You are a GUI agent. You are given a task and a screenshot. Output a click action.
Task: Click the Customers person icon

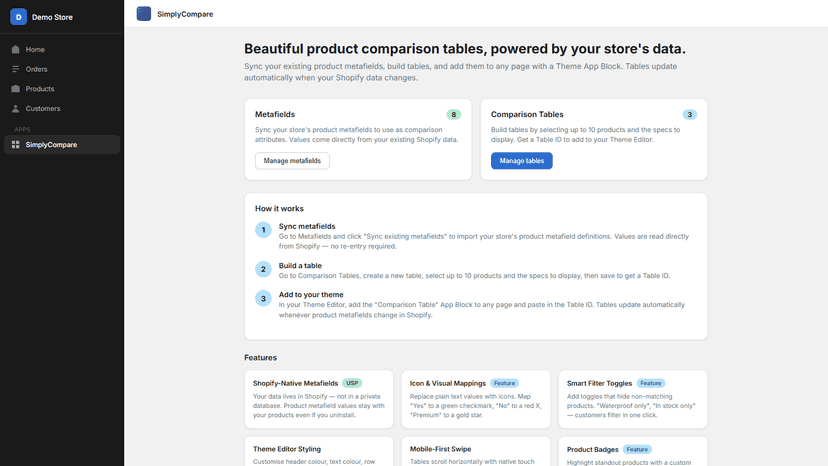[15, 108]
